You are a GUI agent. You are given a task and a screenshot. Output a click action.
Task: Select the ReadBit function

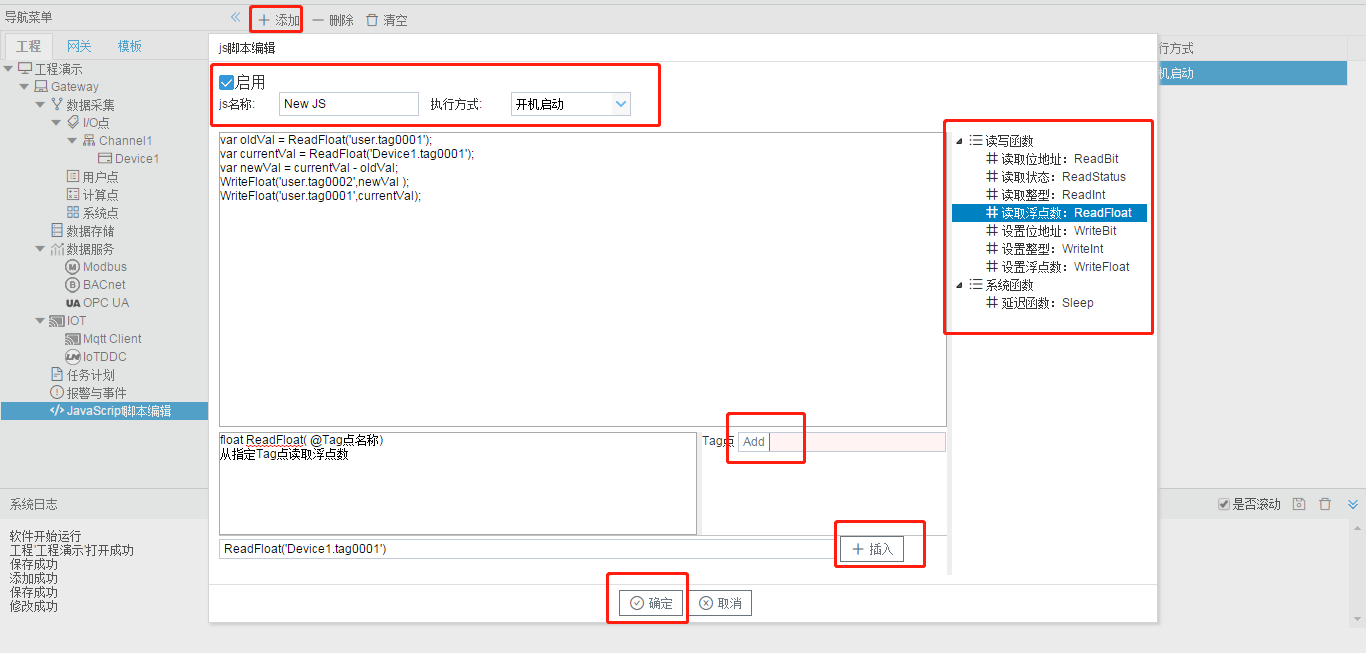tap(1051, 159)
